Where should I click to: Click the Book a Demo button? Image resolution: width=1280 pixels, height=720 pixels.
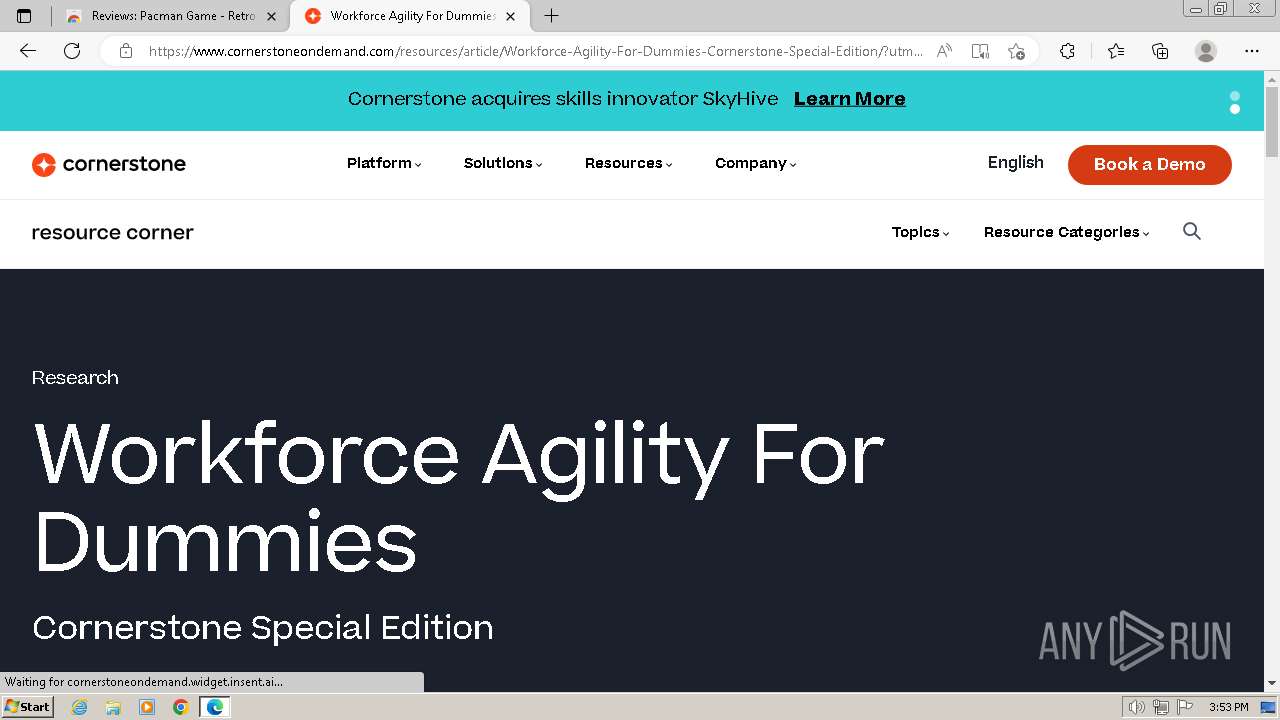tap(1149, 165)
